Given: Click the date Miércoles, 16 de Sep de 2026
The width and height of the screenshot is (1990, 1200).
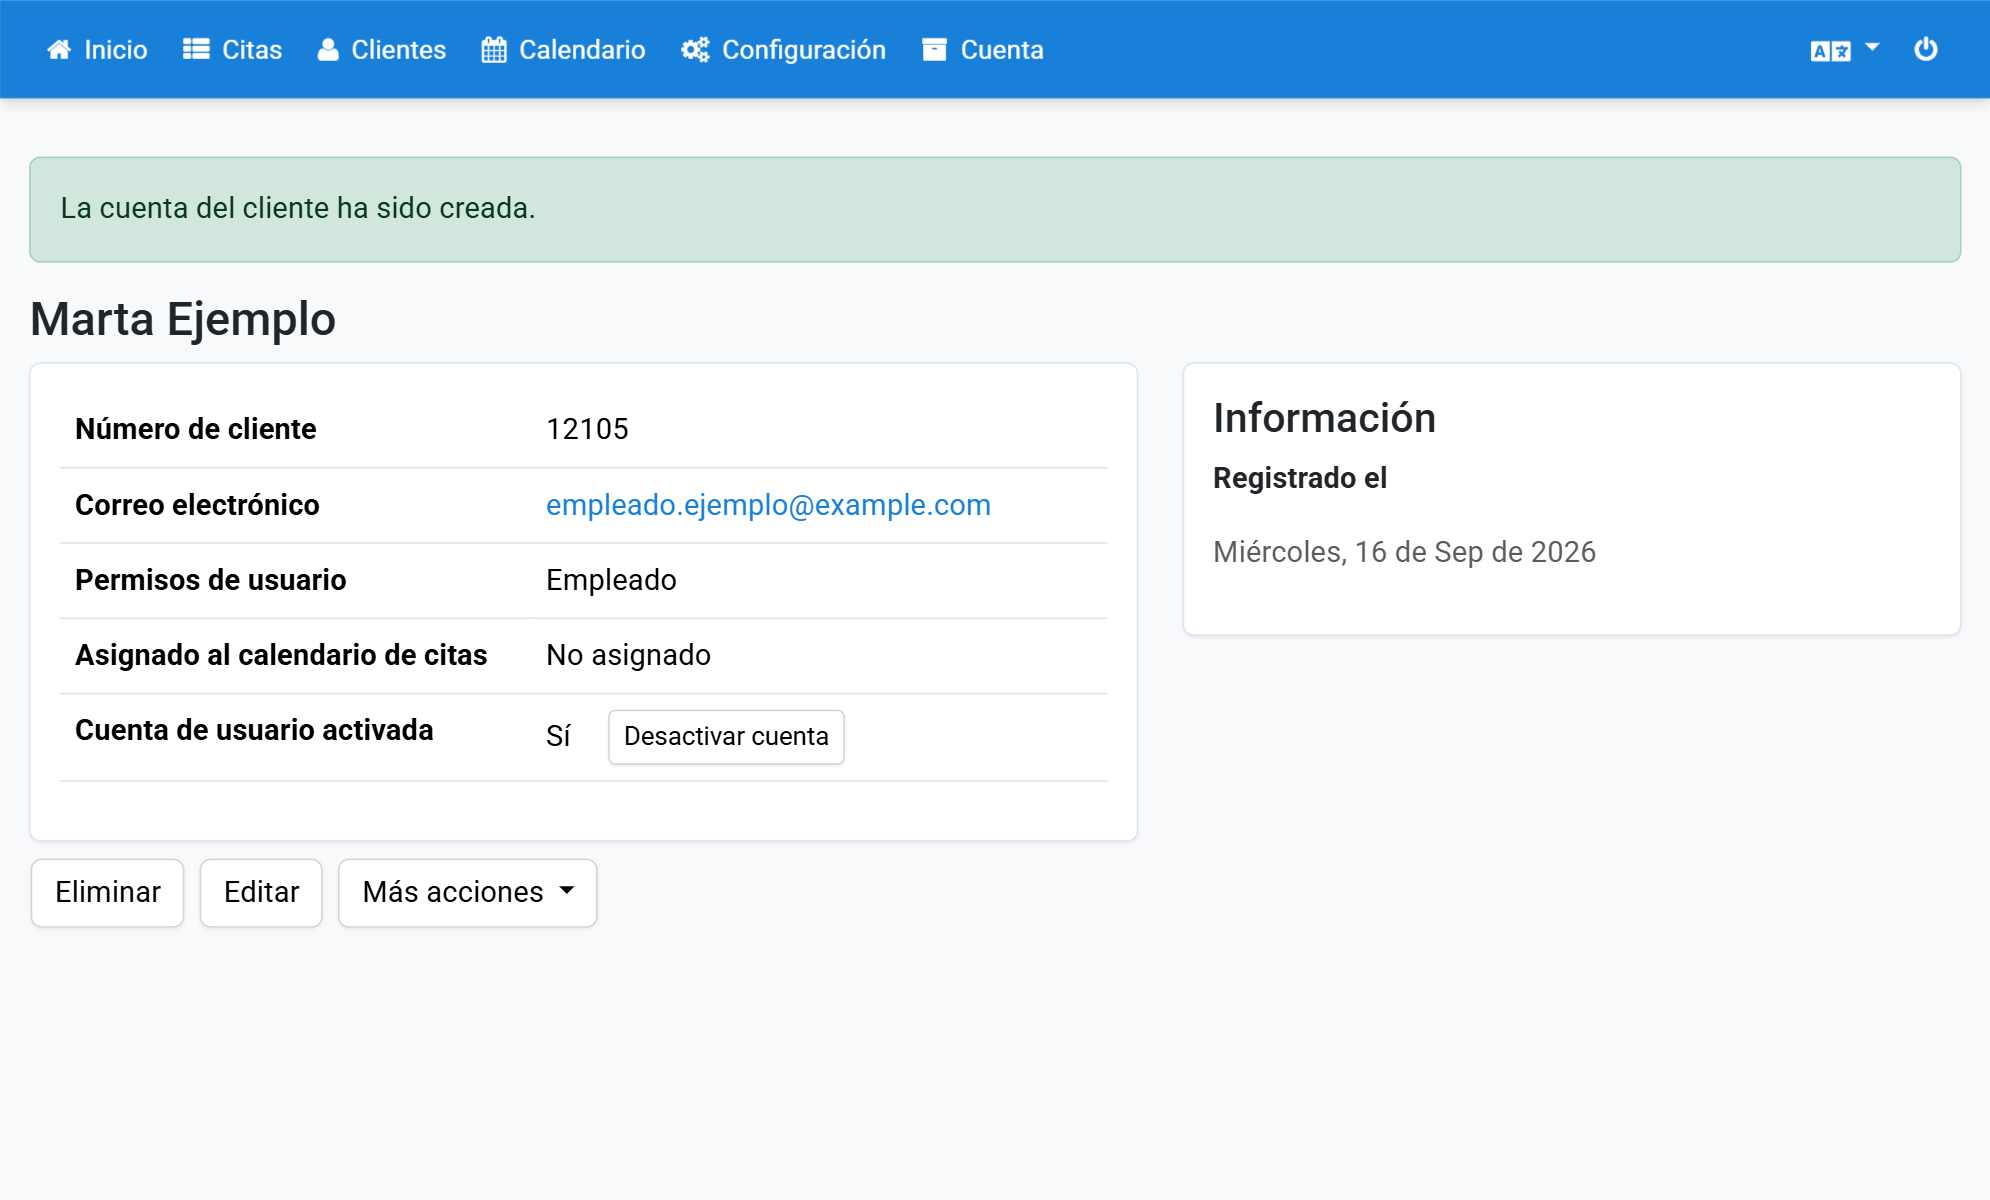Looking at the screenshot, I should click(1404, 552).
